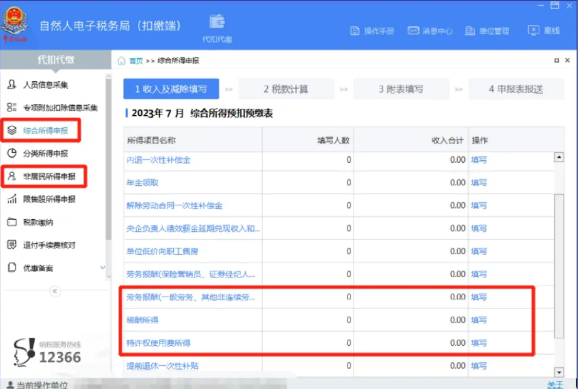Viewport: 578px width, 389px height.
Task: Click 填写 for 年金领取
Action: coord(479,183)
